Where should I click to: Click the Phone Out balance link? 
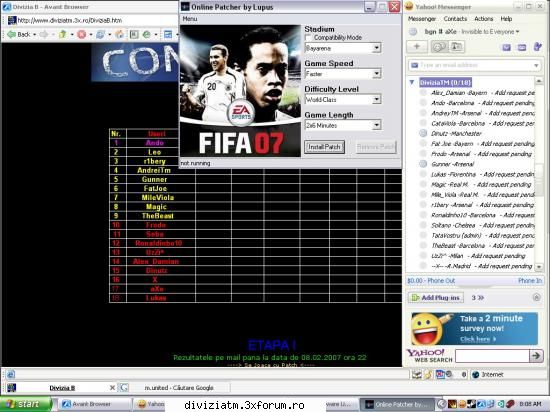(x=431, y=281)
